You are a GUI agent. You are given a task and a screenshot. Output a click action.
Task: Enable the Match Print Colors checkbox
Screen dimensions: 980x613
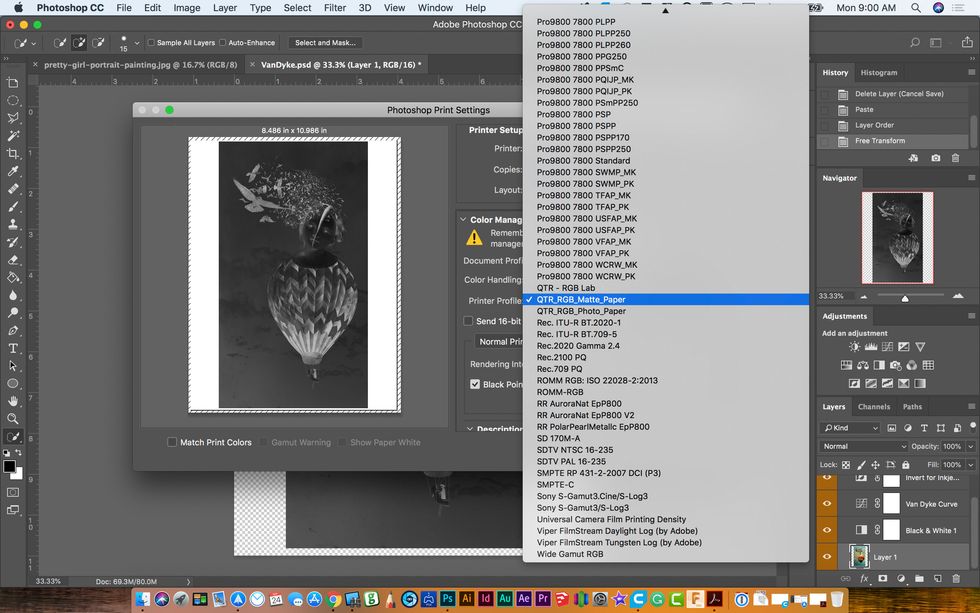[172, 441]
